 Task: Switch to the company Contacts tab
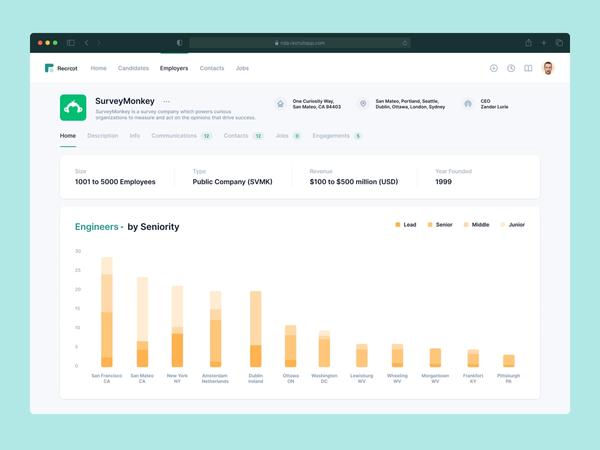[243, 136]
